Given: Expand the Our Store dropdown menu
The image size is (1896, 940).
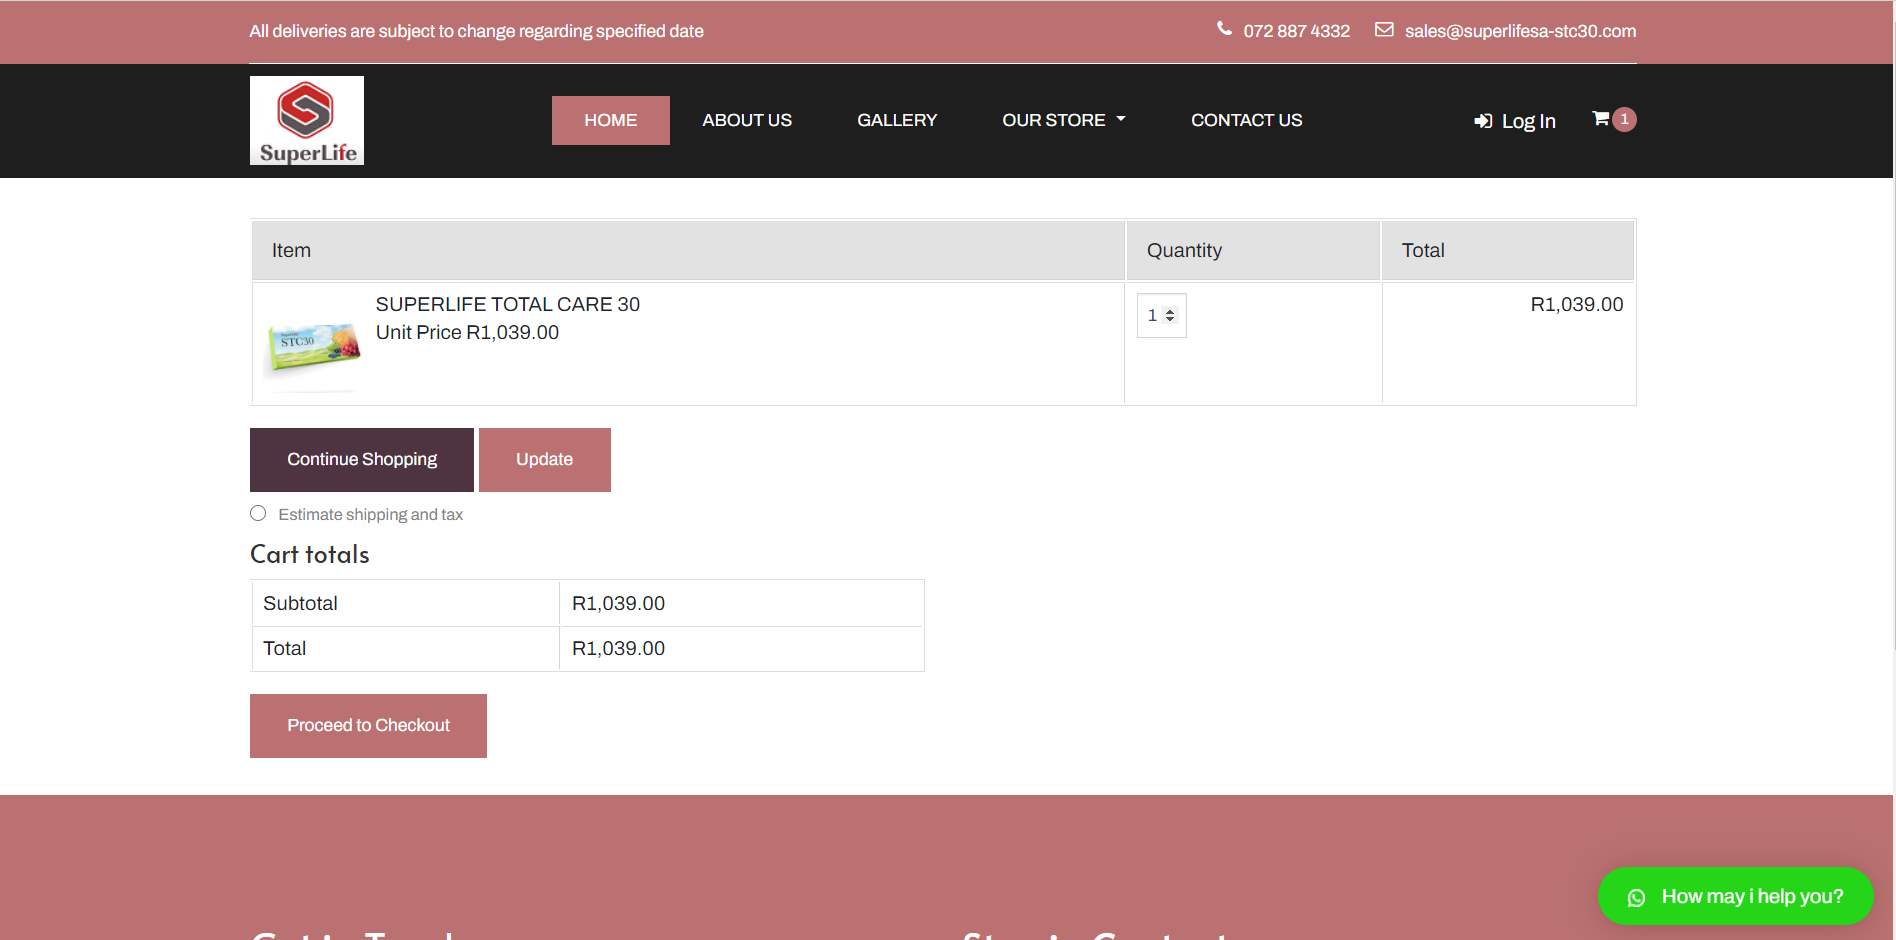Looking at the screenshot, I should pyautogui.click(x=1064, y=120).
